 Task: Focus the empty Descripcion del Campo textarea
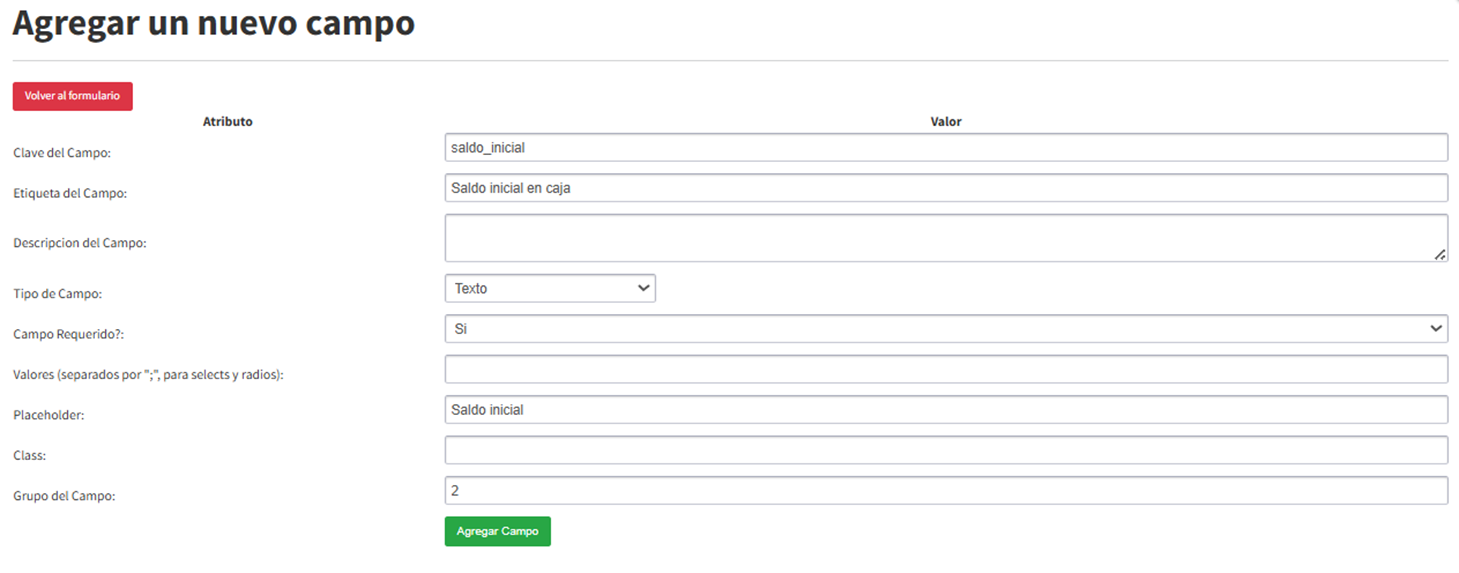pyautogui.click(x=946, y=238)
